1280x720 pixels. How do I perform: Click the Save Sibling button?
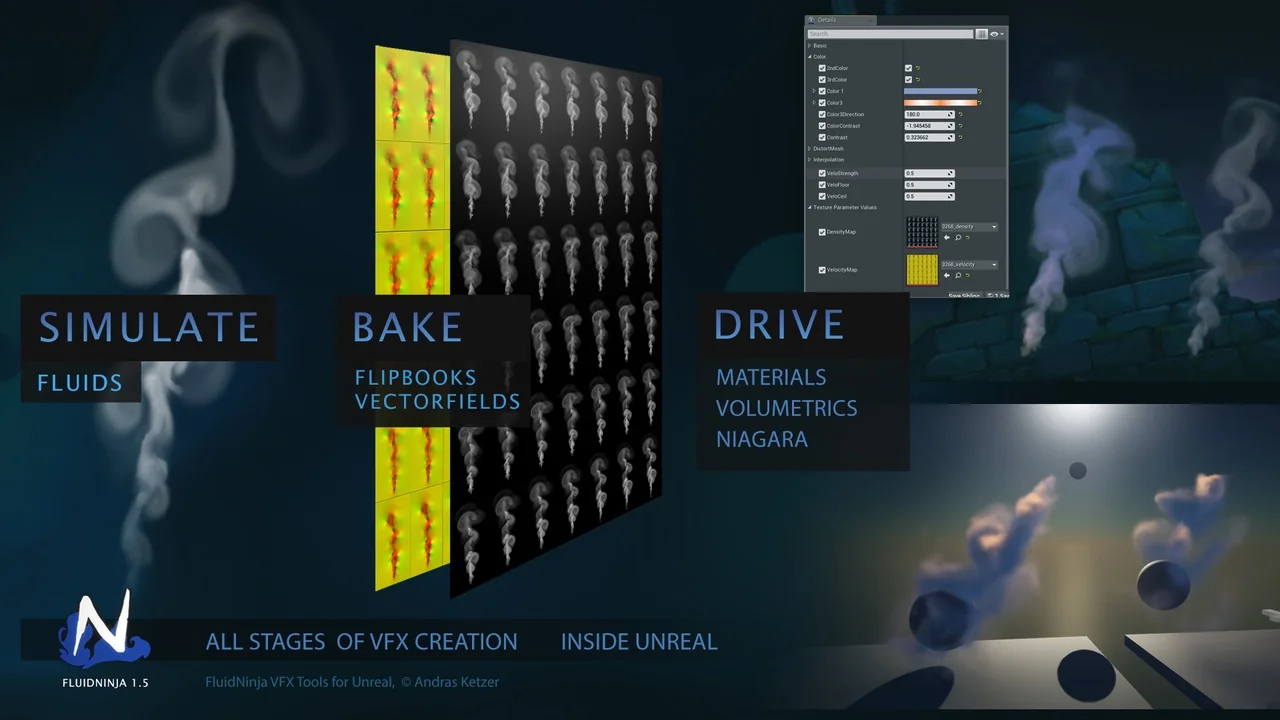[x=964, y=295]
